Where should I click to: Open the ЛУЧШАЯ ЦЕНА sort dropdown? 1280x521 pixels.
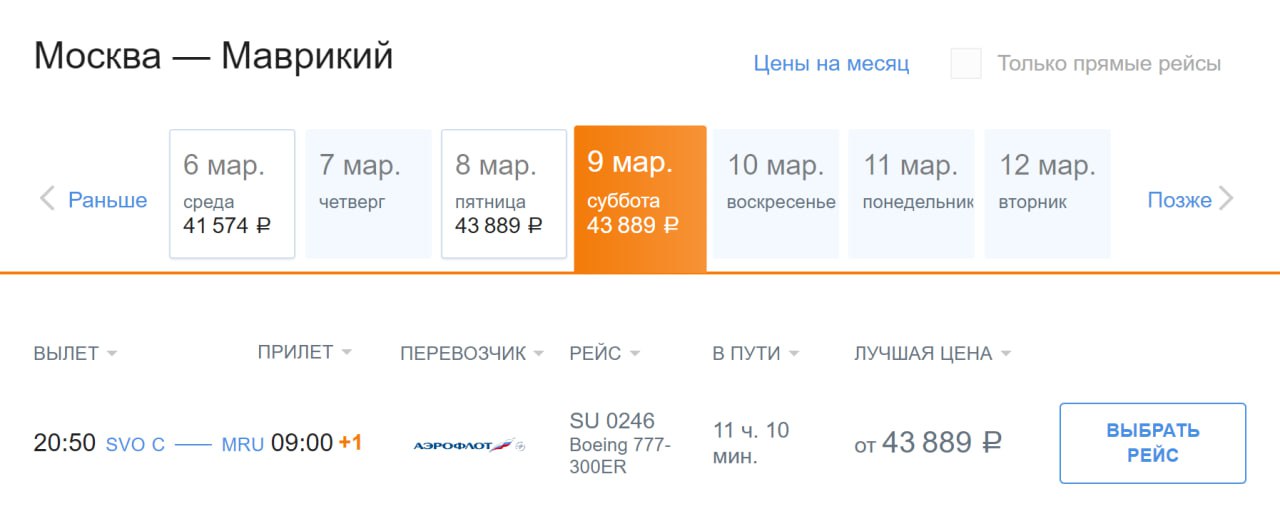1005,354
